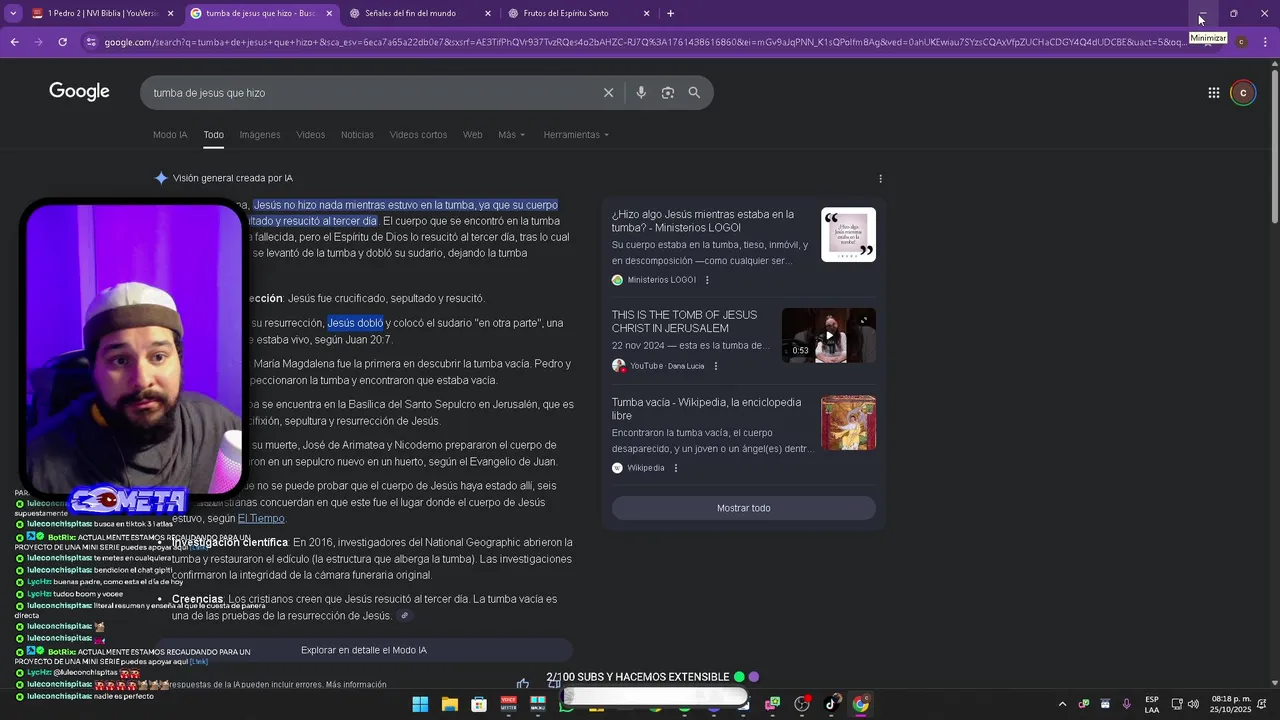This screenshot has width=1280, height=720.
Task: Click inside the Google search field
Action: [370, 93]
